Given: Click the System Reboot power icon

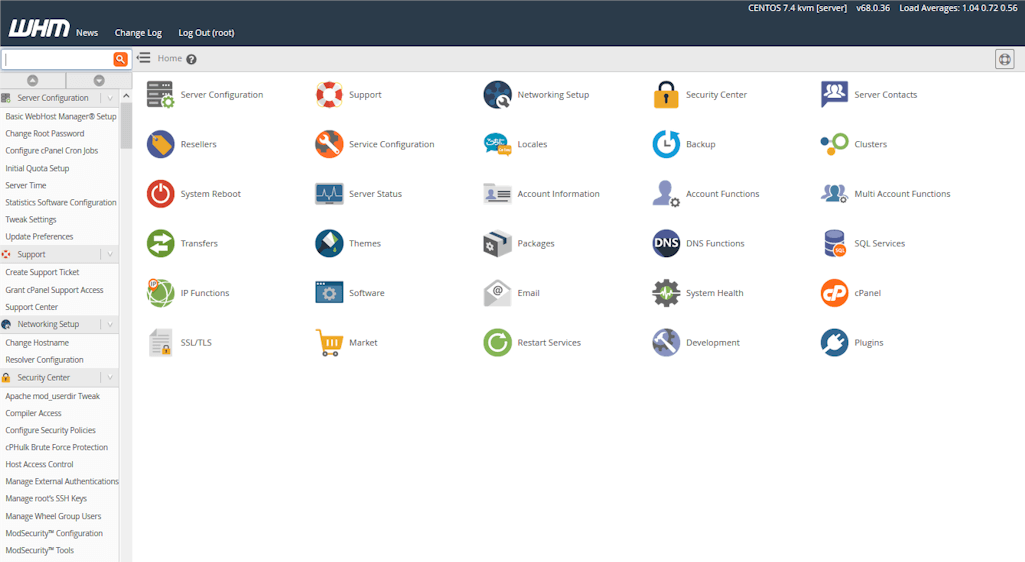Looking at the screenshot, I should pos(160,194).
